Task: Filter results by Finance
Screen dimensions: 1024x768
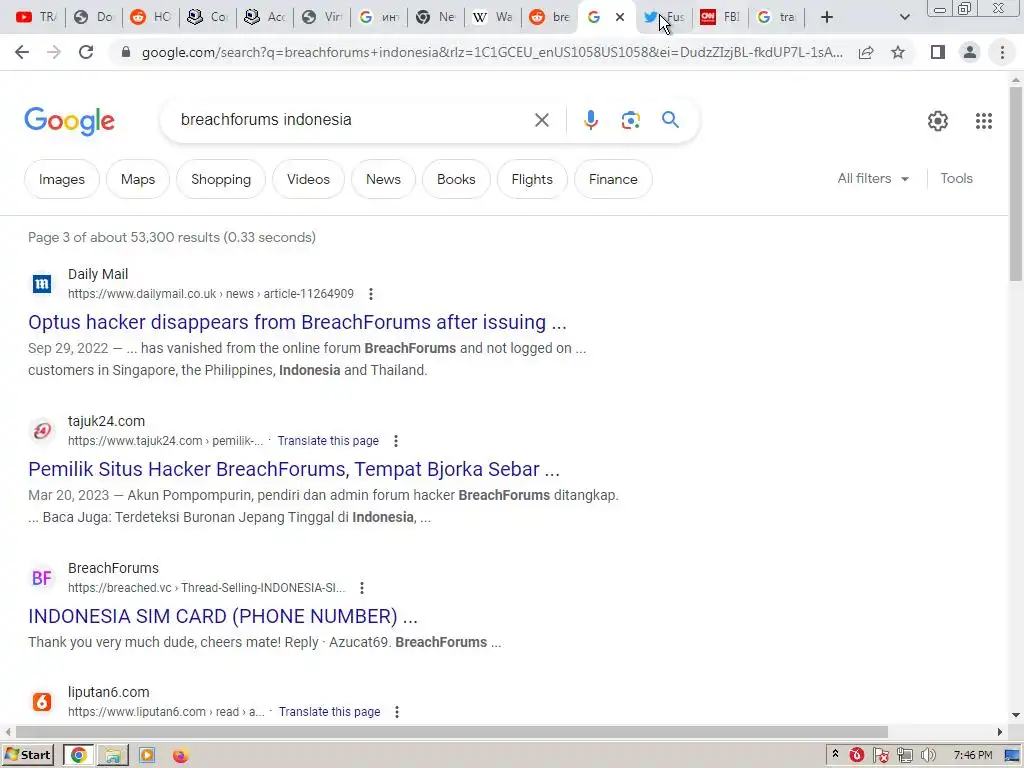Action: click(613, 179)
